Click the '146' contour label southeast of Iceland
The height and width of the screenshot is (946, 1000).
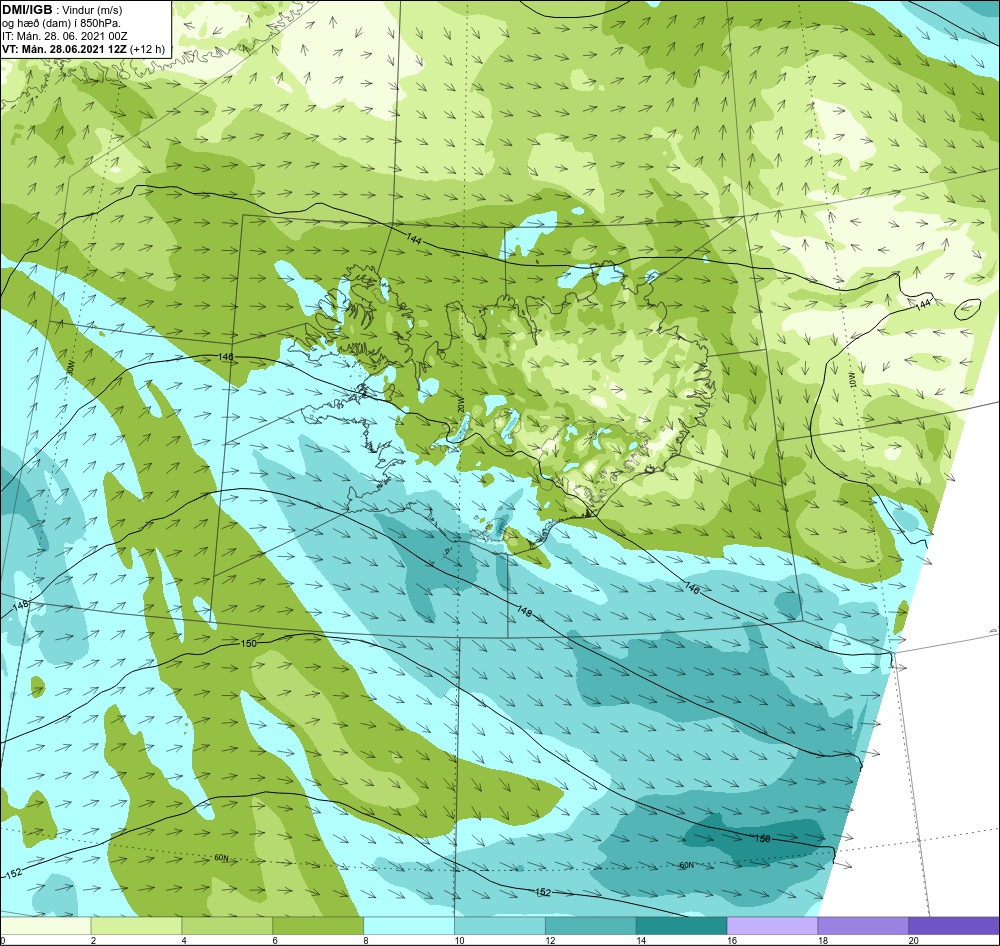[692, 588]
